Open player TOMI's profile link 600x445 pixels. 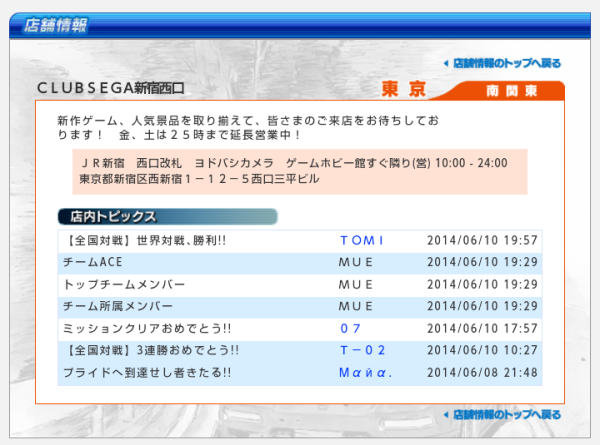[x=362, y=240]
